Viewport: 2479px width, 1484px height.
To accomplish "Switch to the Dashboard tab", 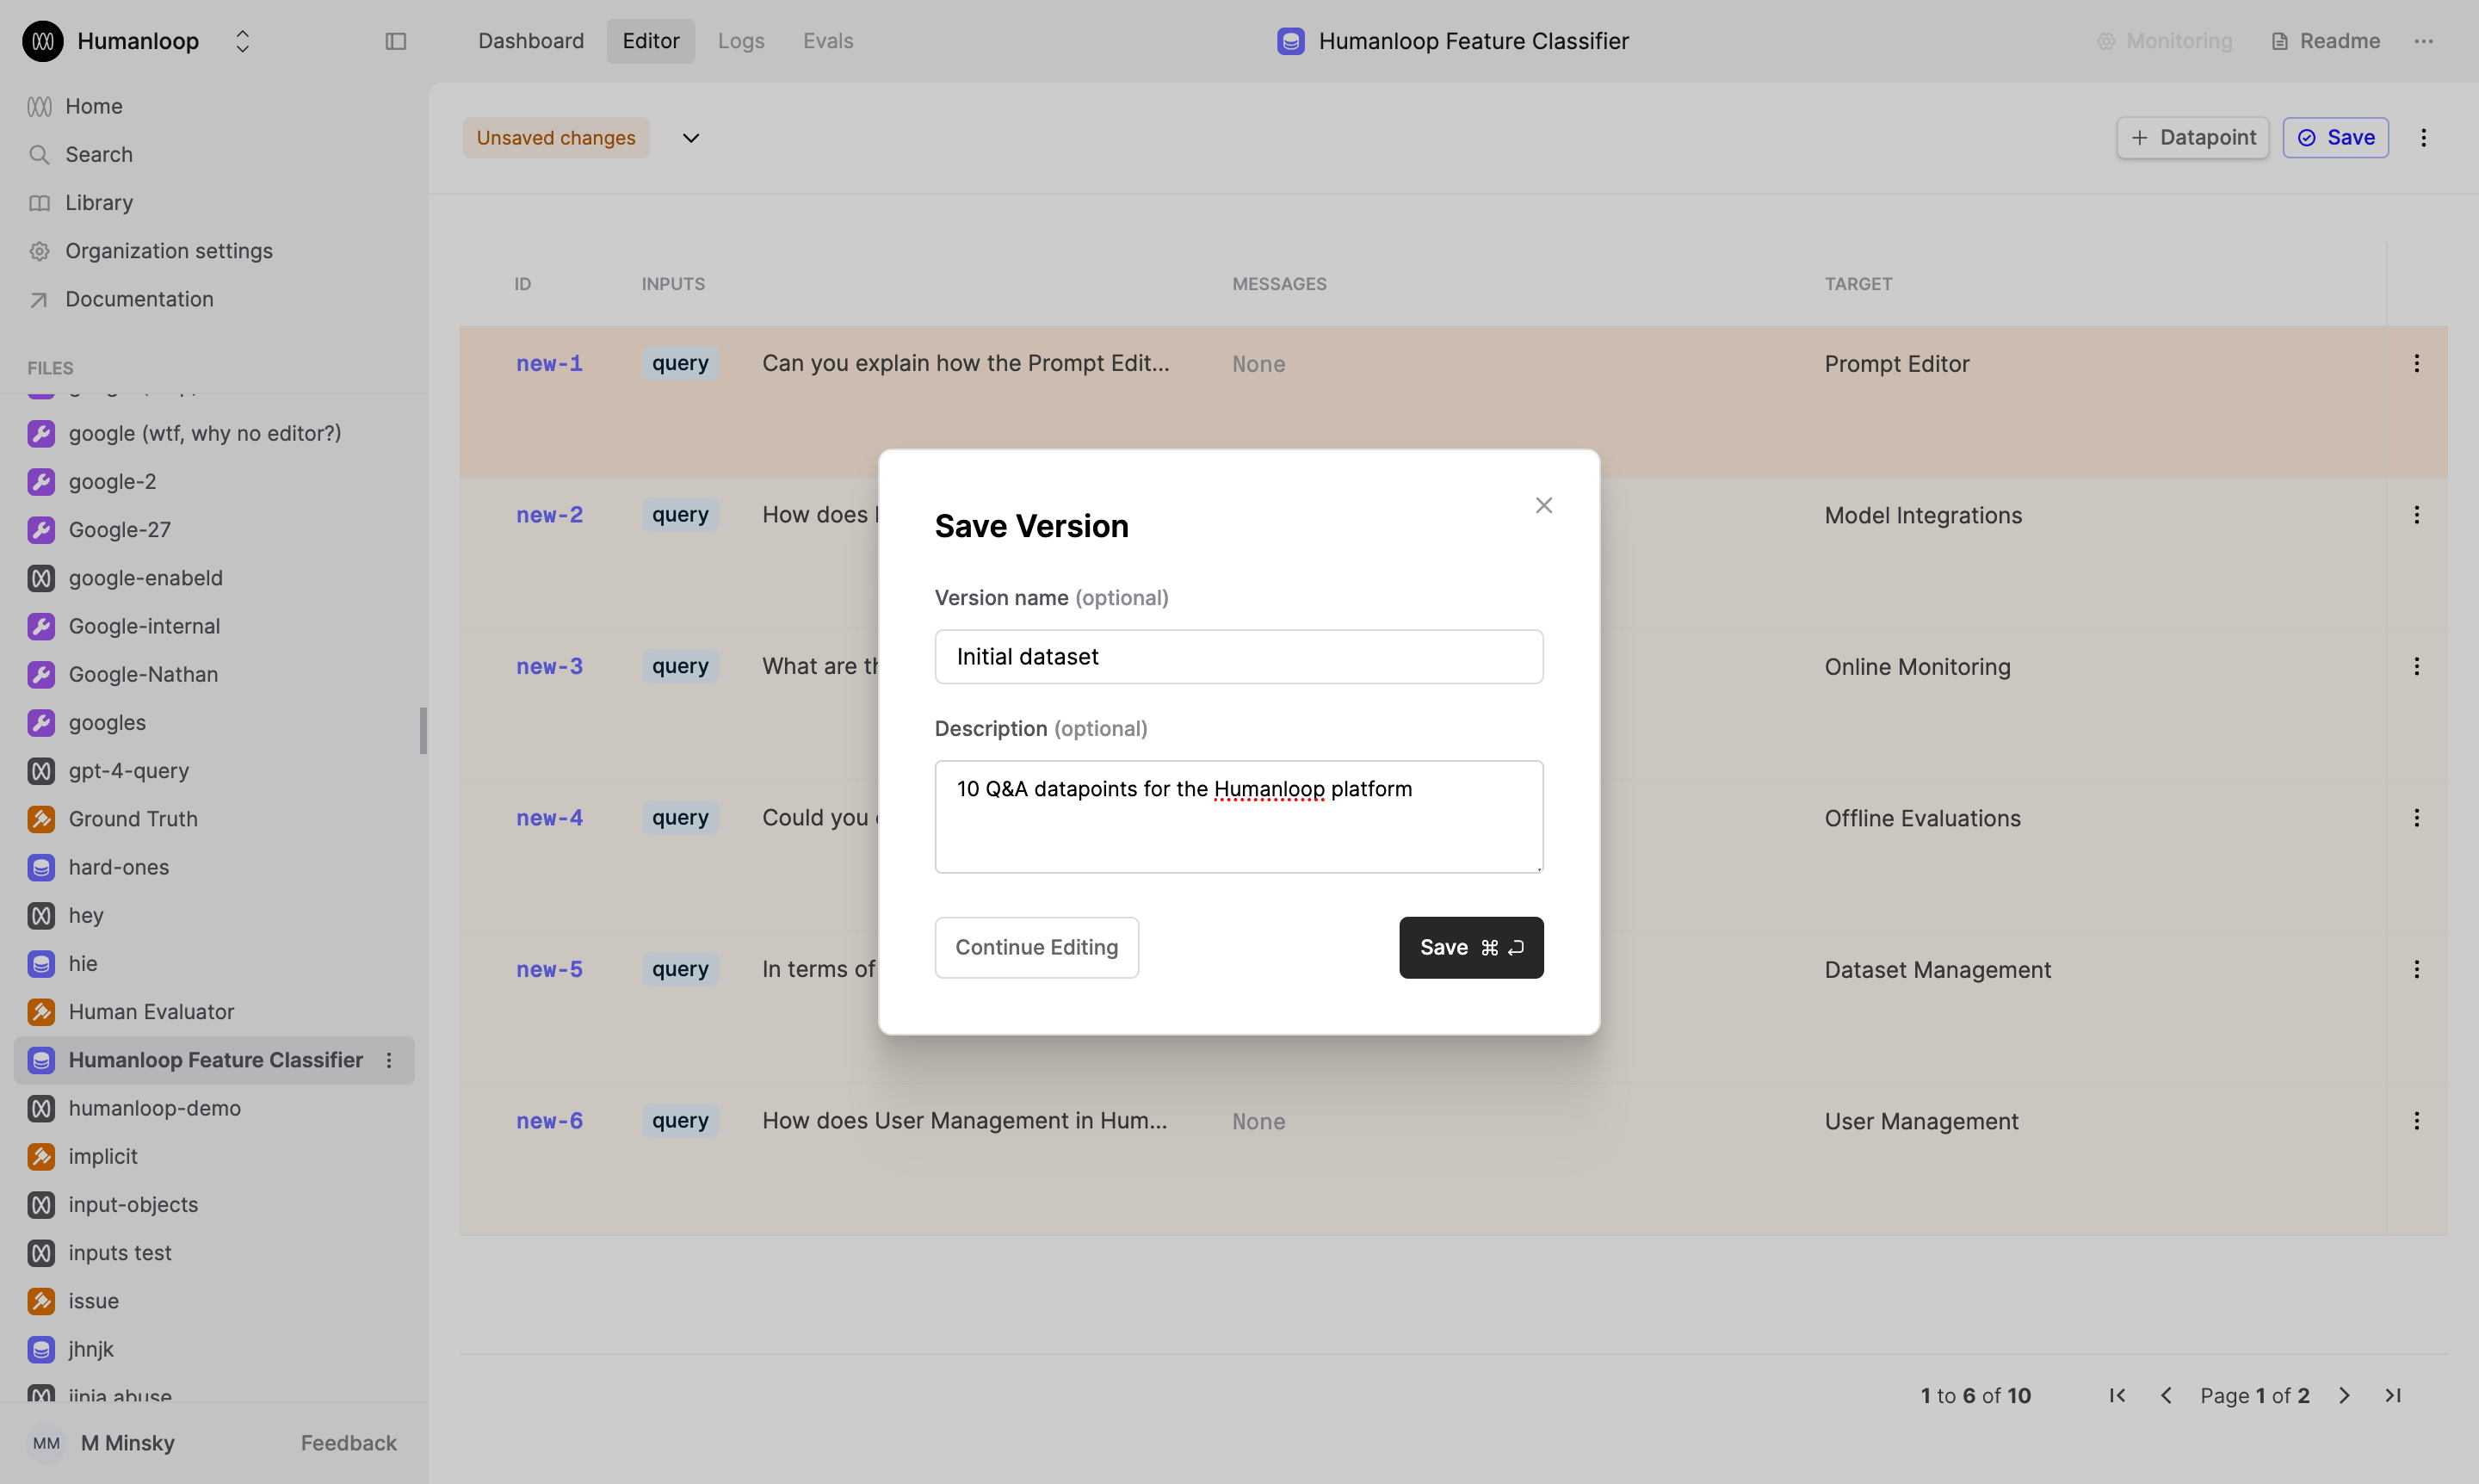I will point(531,41).
